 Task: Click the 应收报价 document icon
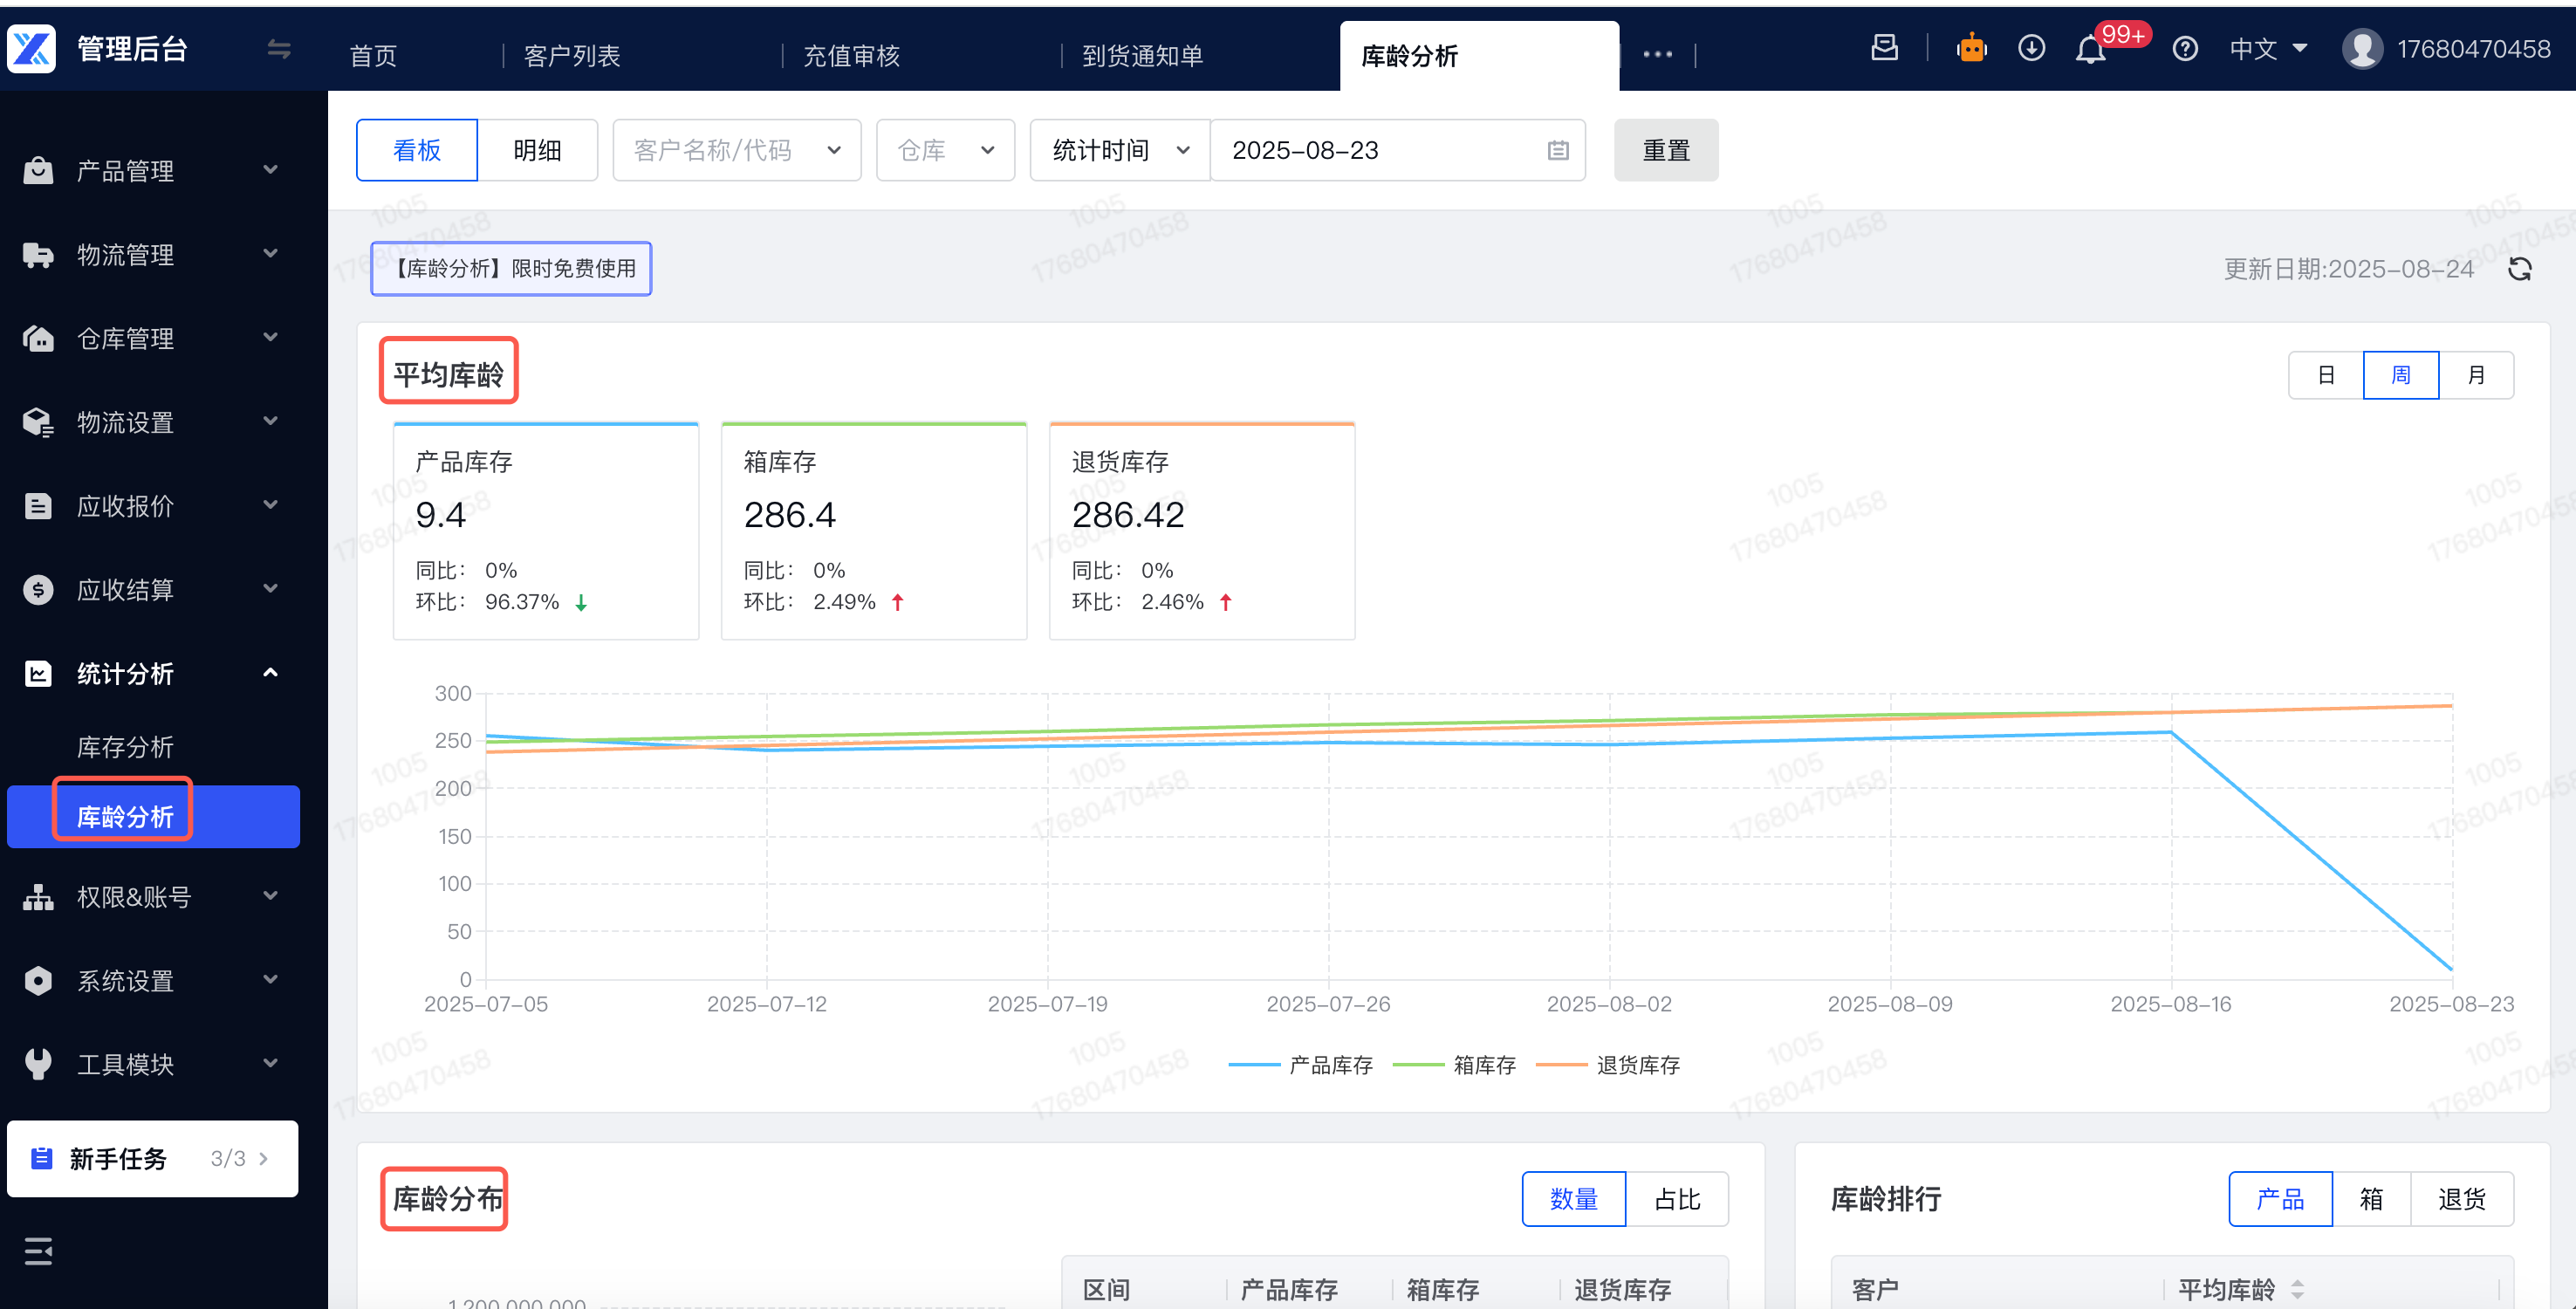point(38,507)
